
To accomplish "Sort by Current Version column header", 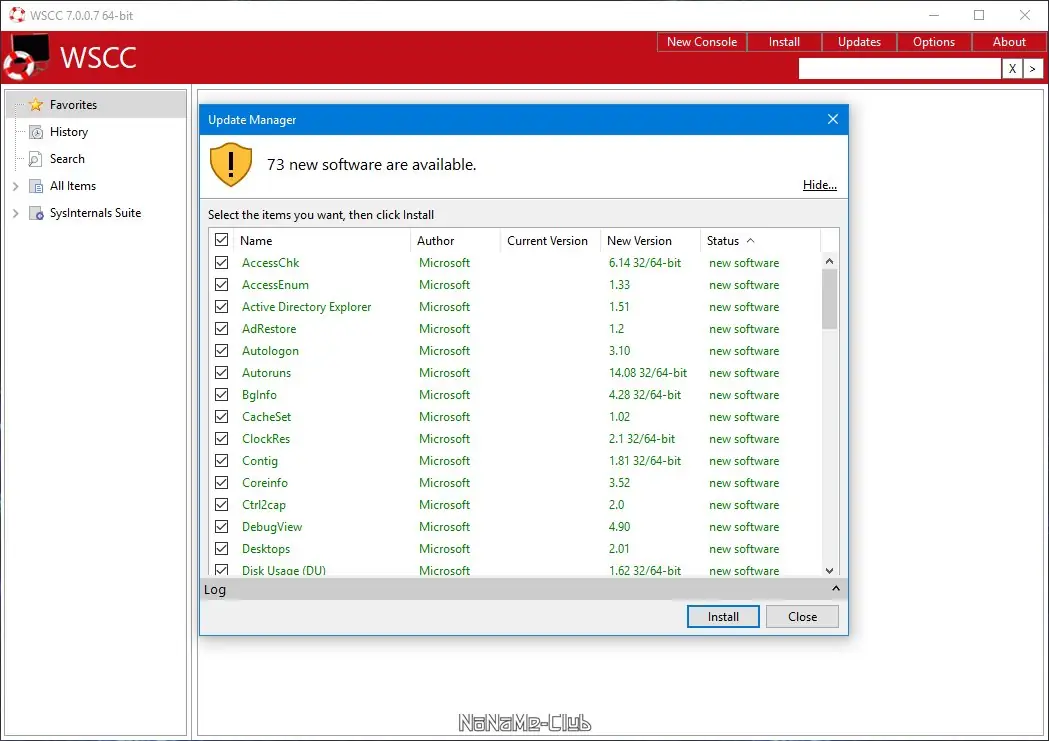I will tap(550, 241).
